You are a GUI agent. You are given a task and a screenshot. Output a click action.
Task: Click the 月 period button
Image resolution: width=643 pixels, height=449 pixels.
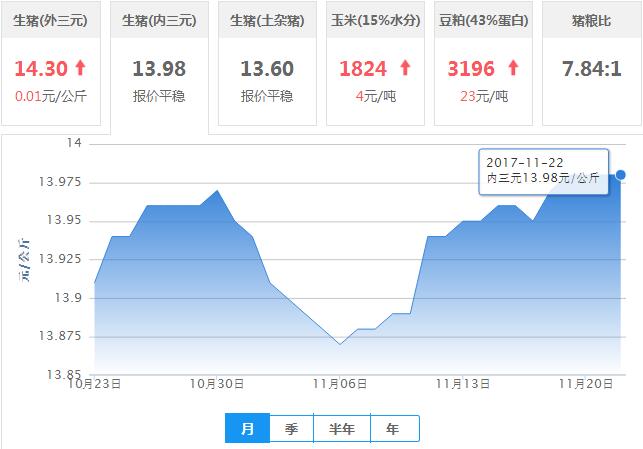click(247, 428)
